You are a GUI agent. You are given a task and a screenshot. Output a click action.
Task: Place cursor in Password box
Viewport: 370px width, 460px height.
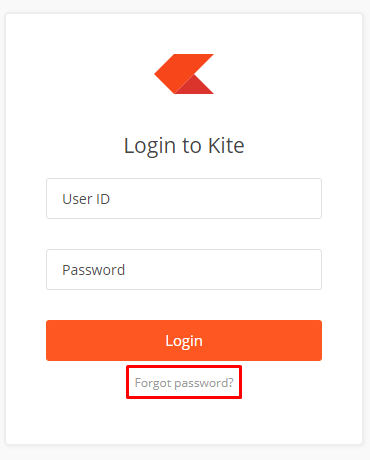pos(184,269)
